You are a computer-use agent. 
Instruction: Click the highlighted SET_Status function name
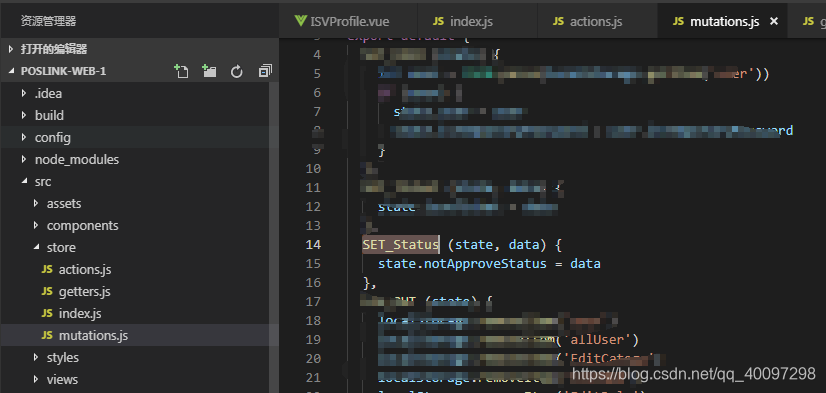pos(400,244)
